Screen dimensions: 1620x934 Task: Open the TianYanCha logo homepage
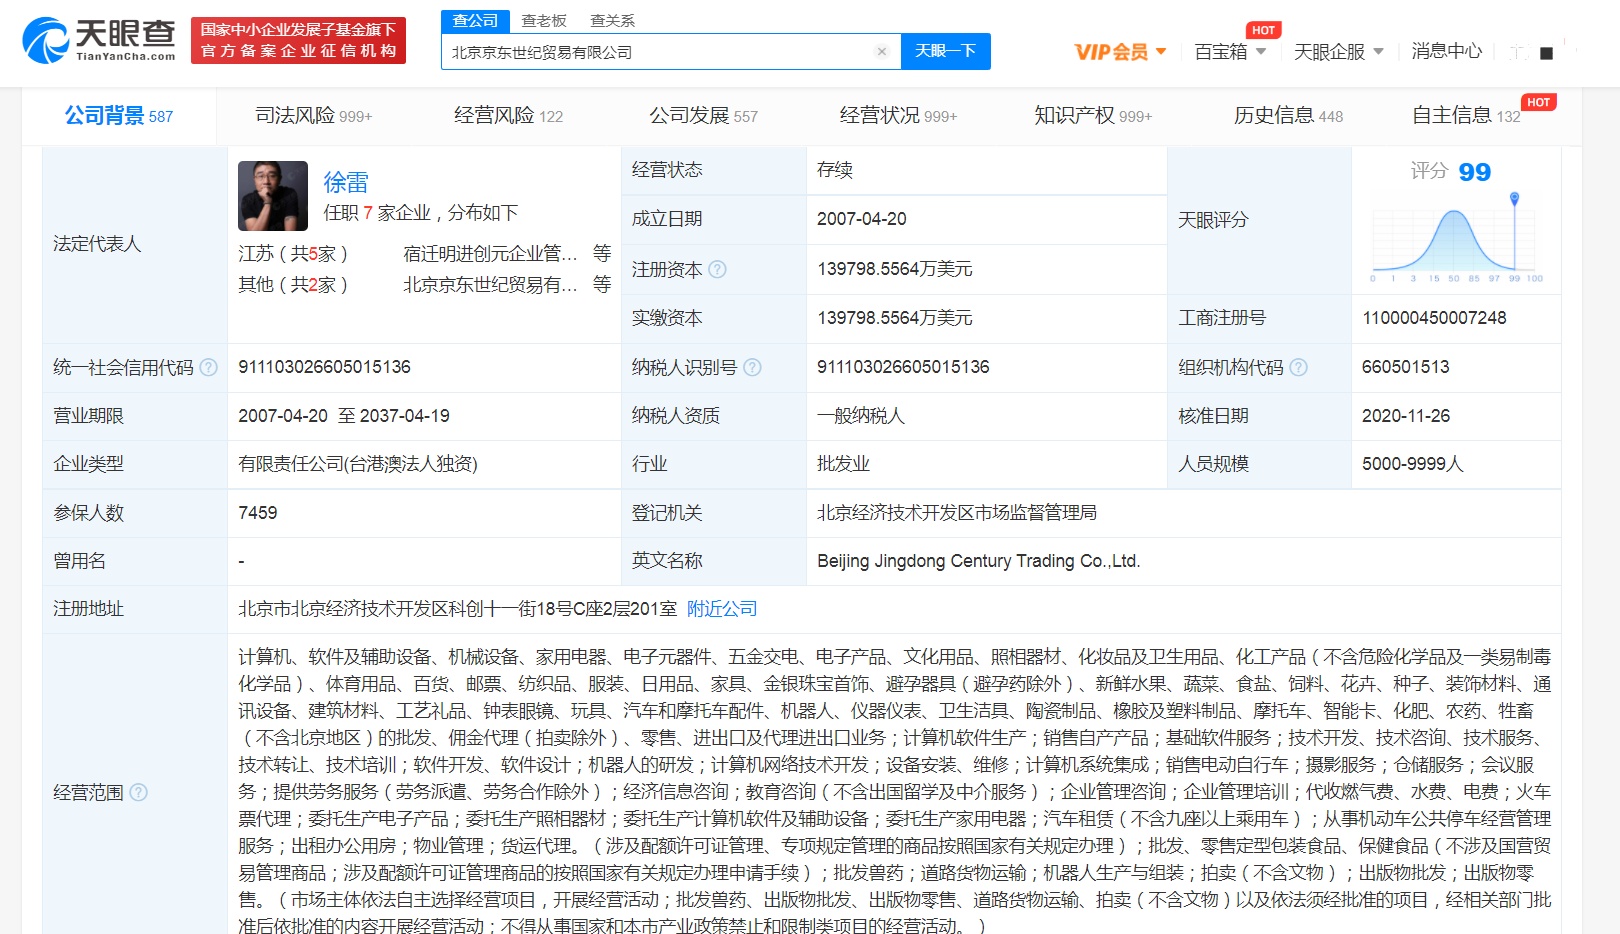tap(99, 40)
